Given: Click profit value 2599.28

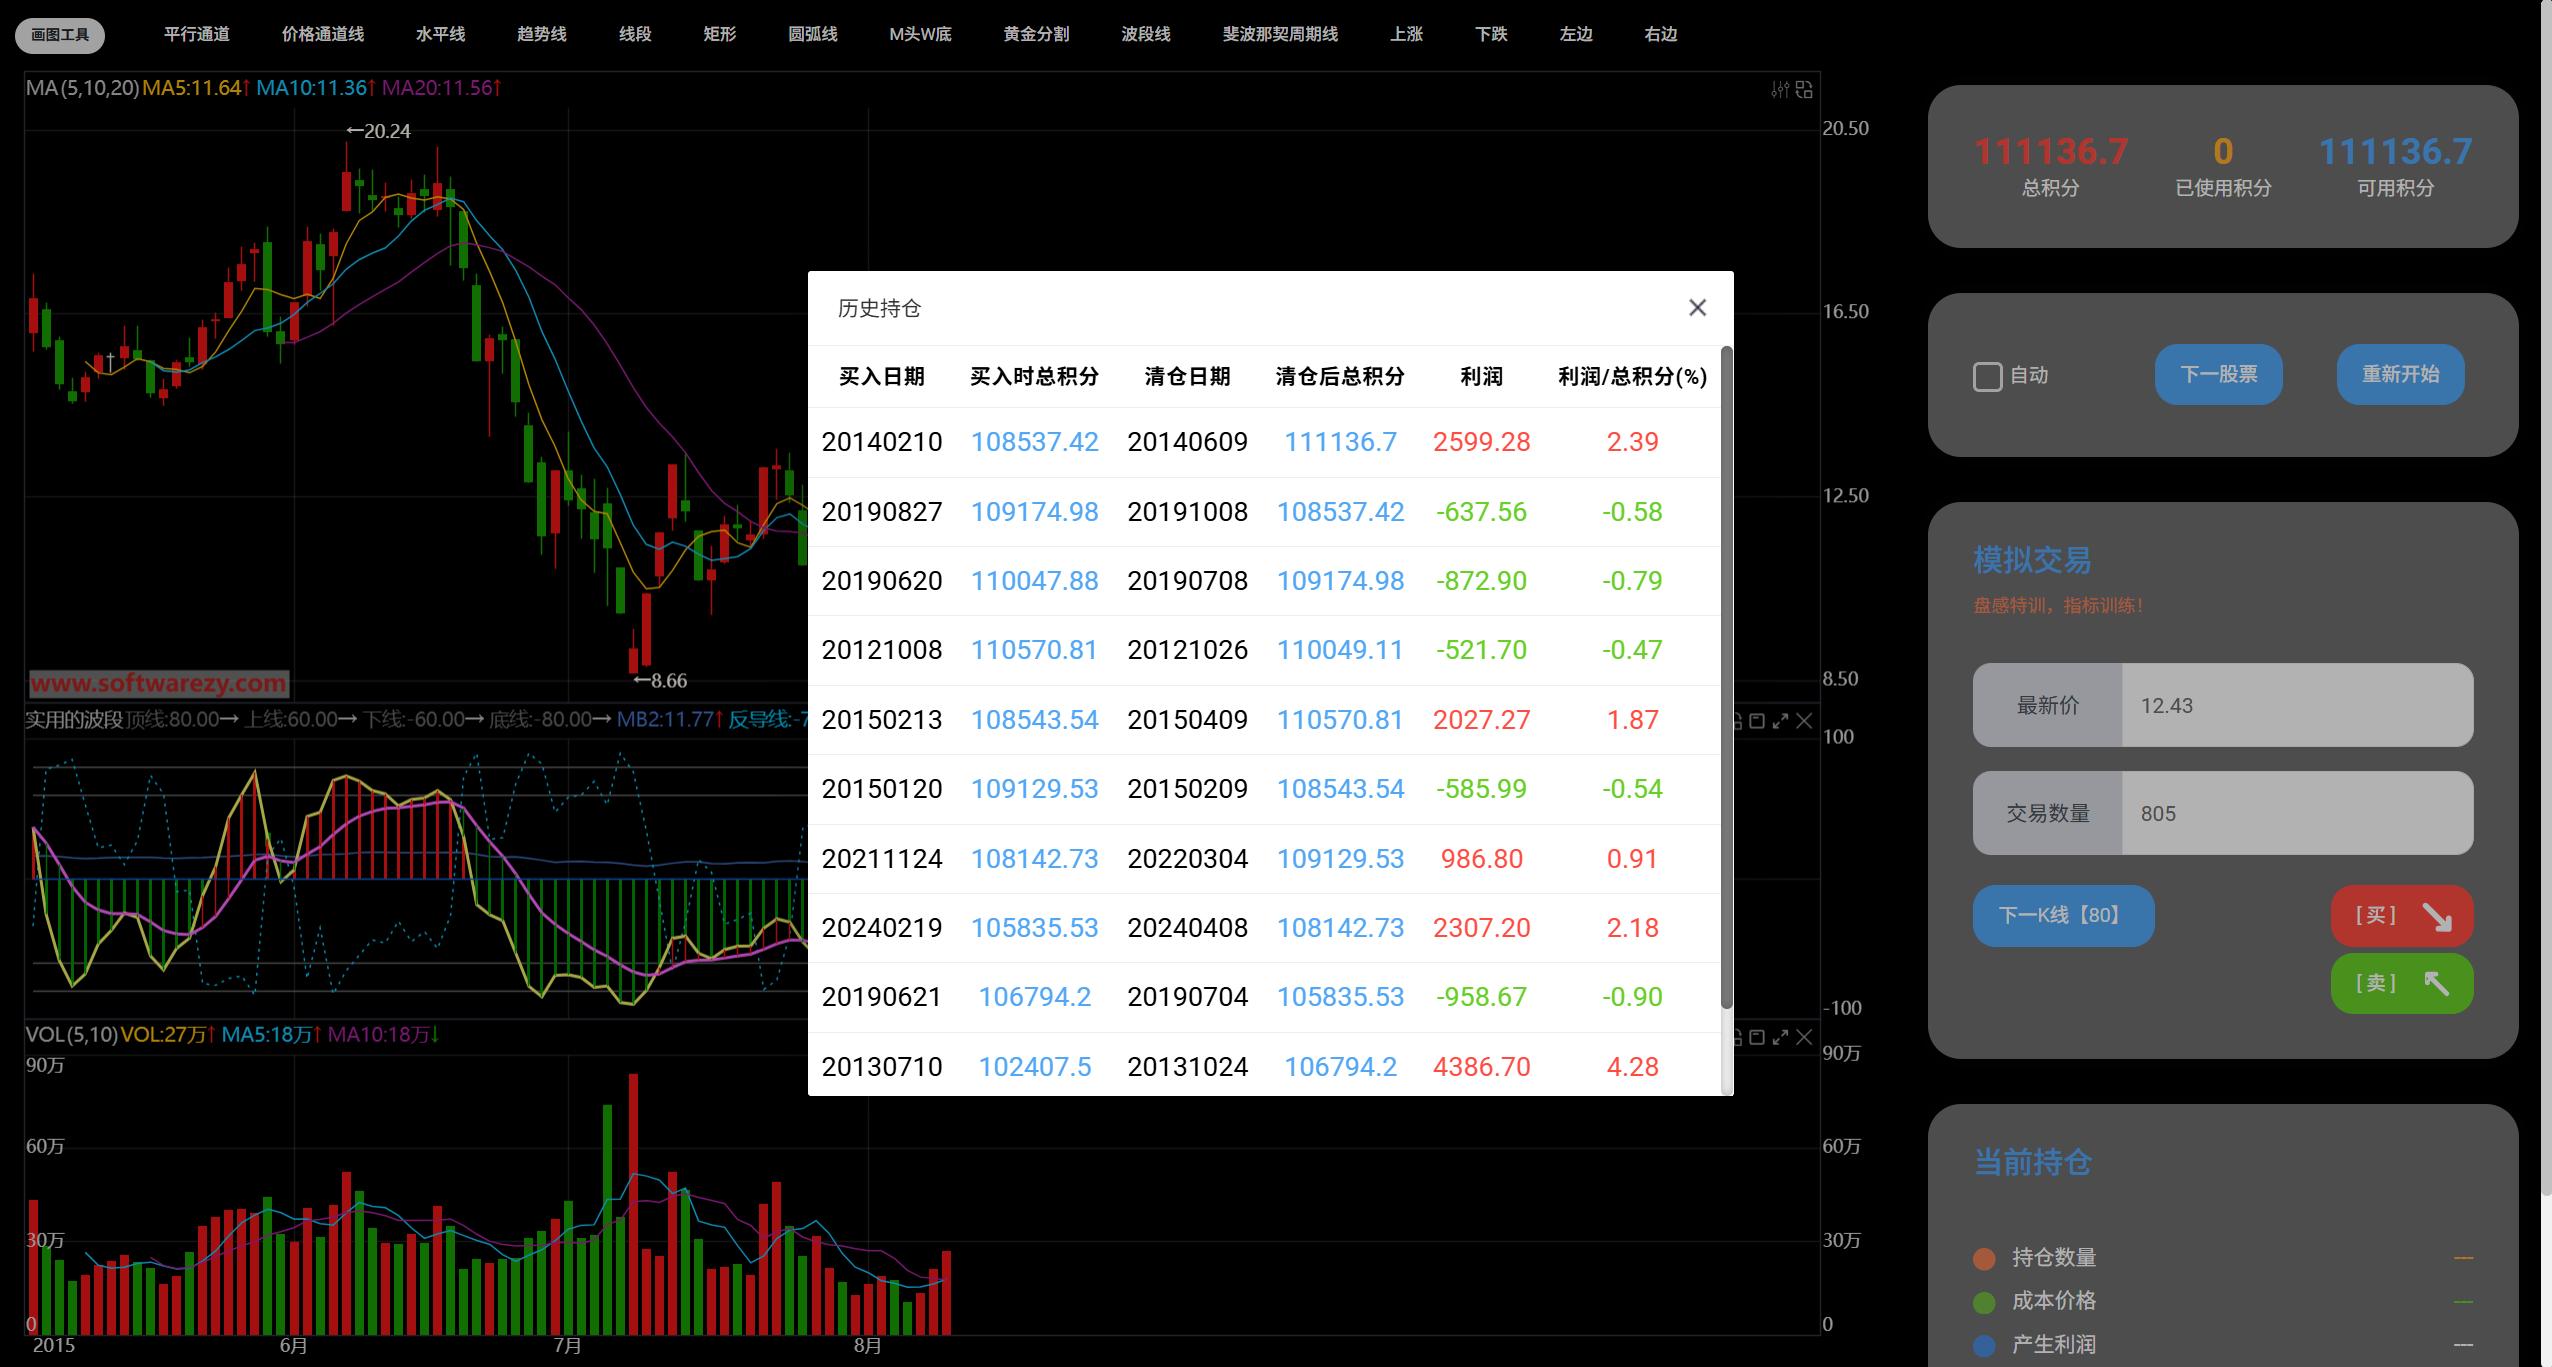Looking at the screenshot, I should (1482, 442).
